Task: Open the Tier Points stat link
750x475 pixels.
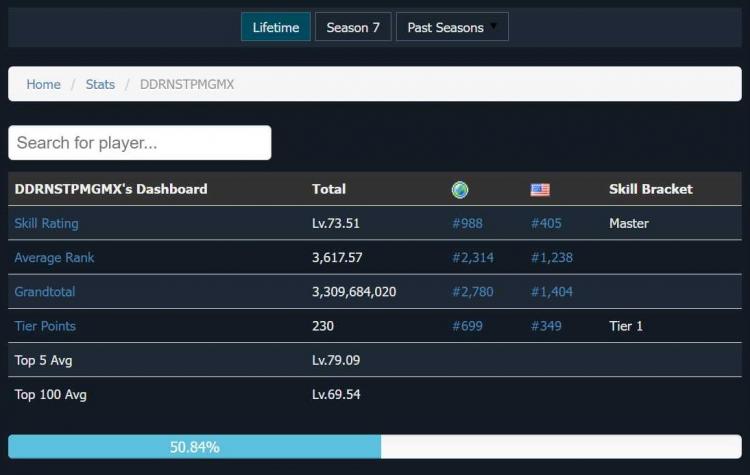Action: click(x=45, y=326)
